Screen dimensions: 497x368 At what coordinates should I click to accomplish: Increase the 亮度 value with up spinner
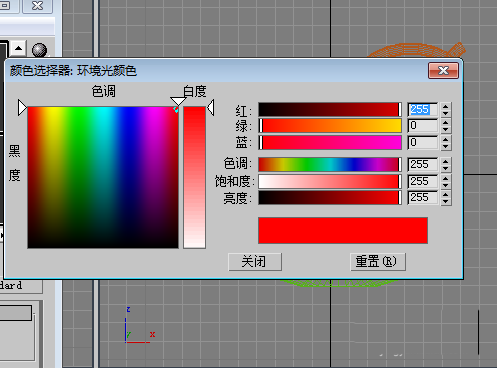446,194
